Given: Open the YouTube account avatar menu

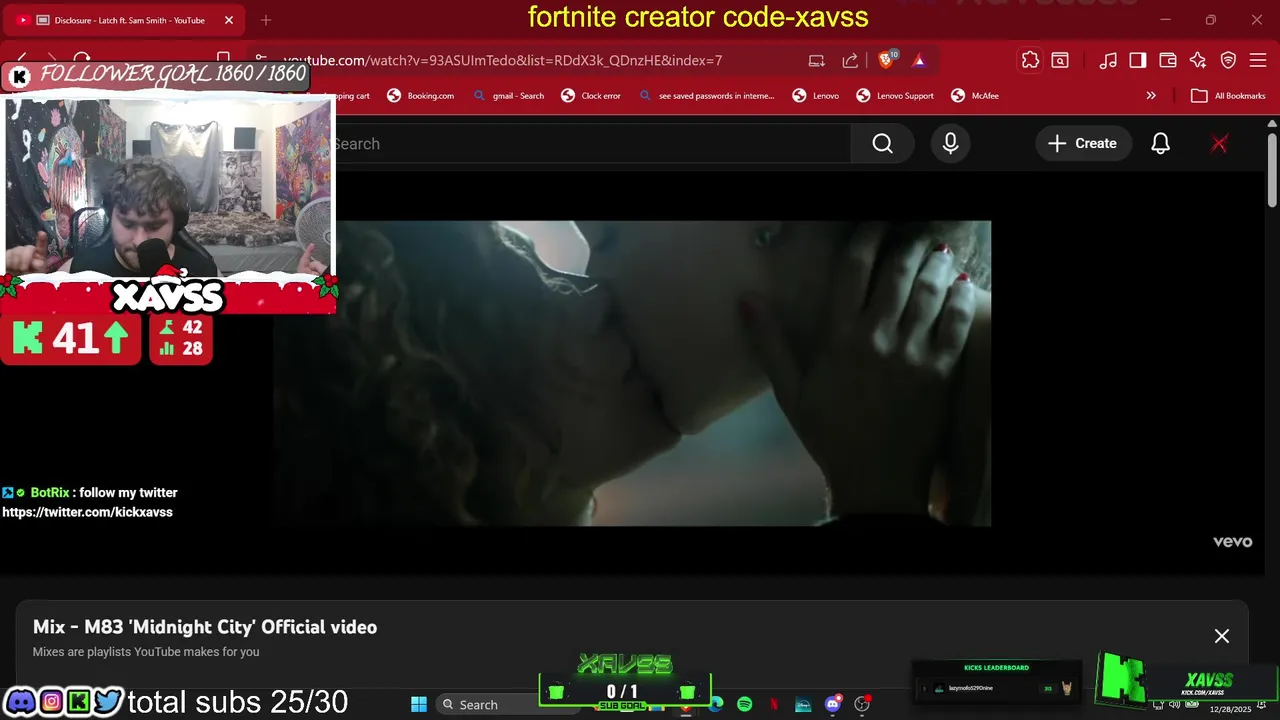Looking at the screenshot, I should [1219, 144].
